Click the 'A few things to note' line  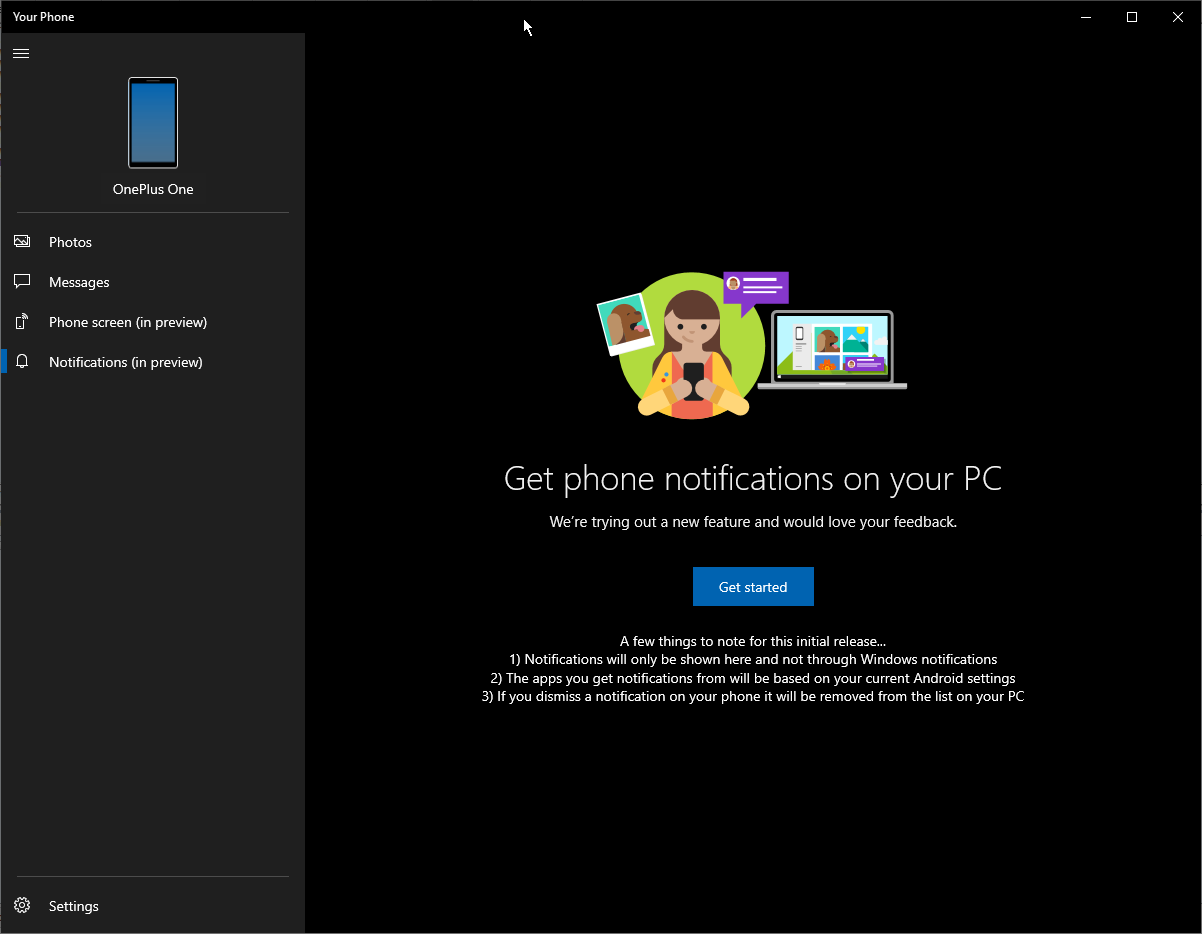pyautogui.click(x=753, y=641)
